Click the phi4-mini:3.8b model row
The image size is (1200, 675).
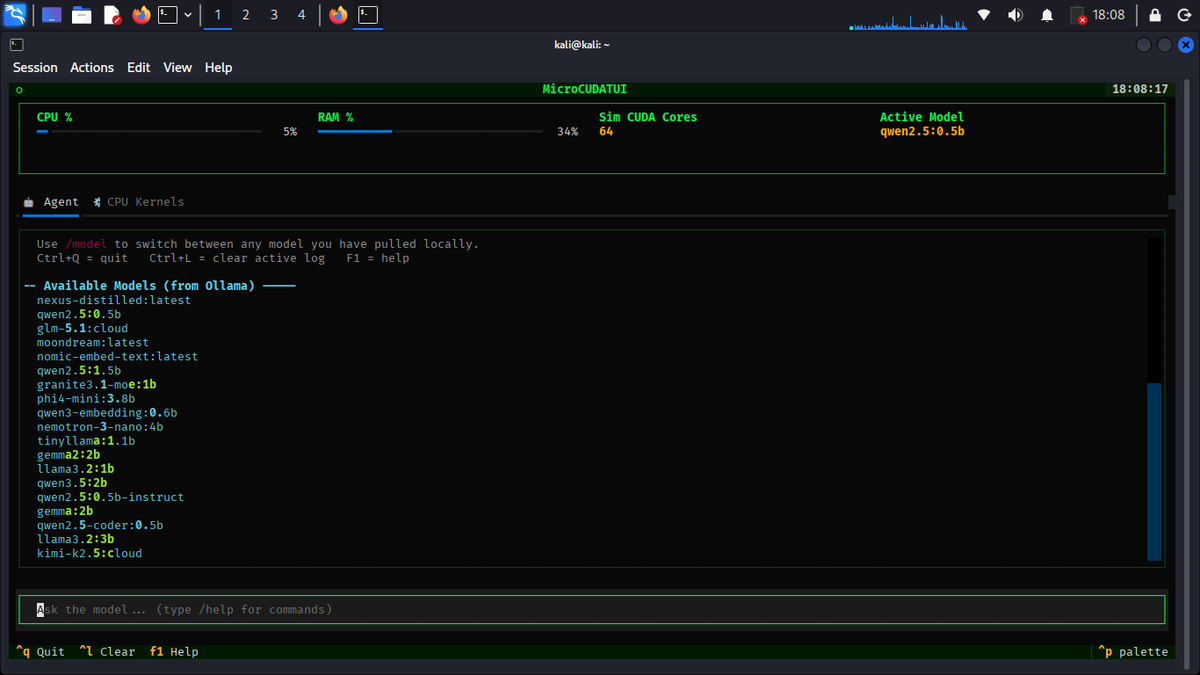[x=86, y=398]
